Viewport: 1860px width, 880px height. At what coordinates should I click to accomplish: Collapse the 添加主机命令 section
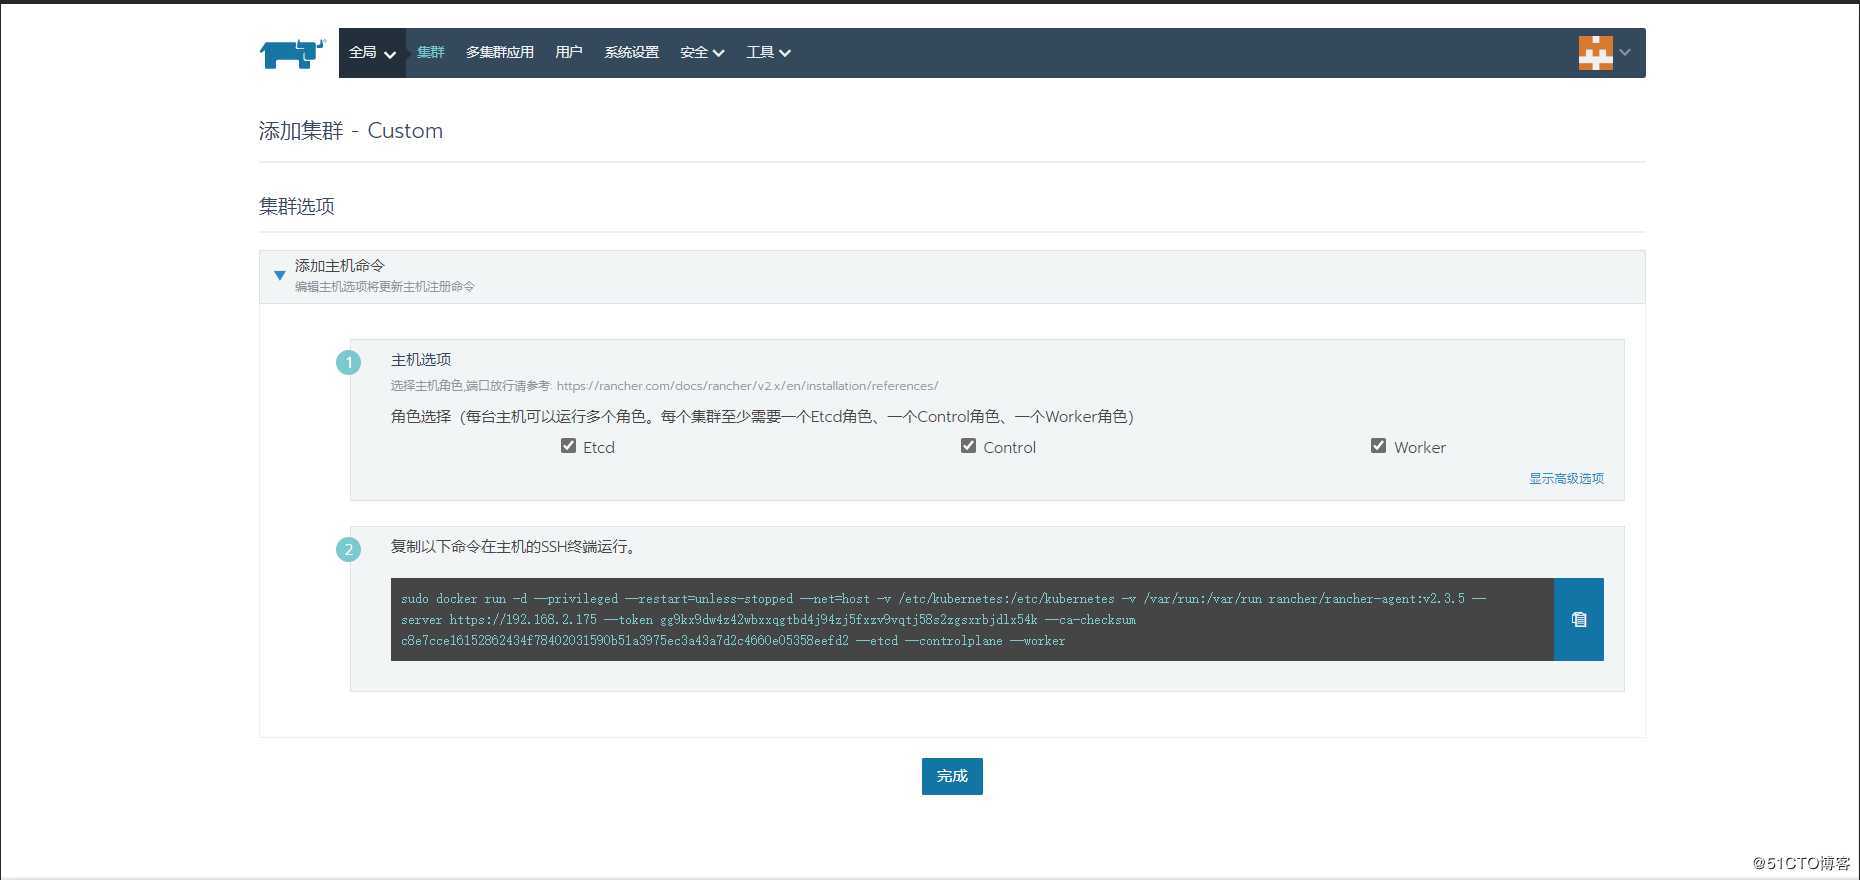(x=279, y=275)
